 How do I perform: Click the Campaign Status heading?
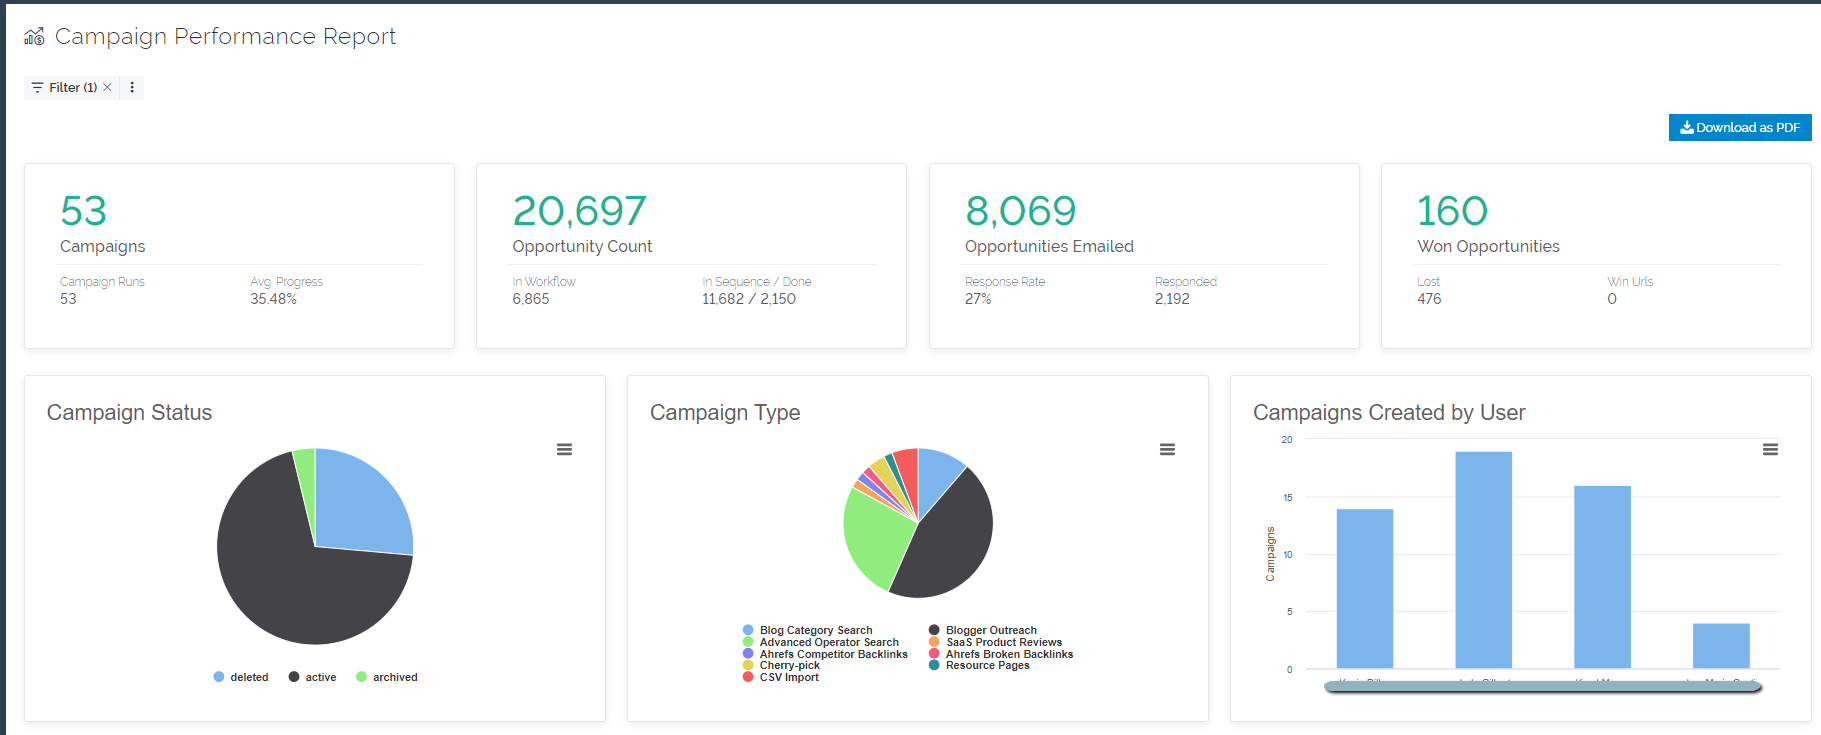[129, 412]
